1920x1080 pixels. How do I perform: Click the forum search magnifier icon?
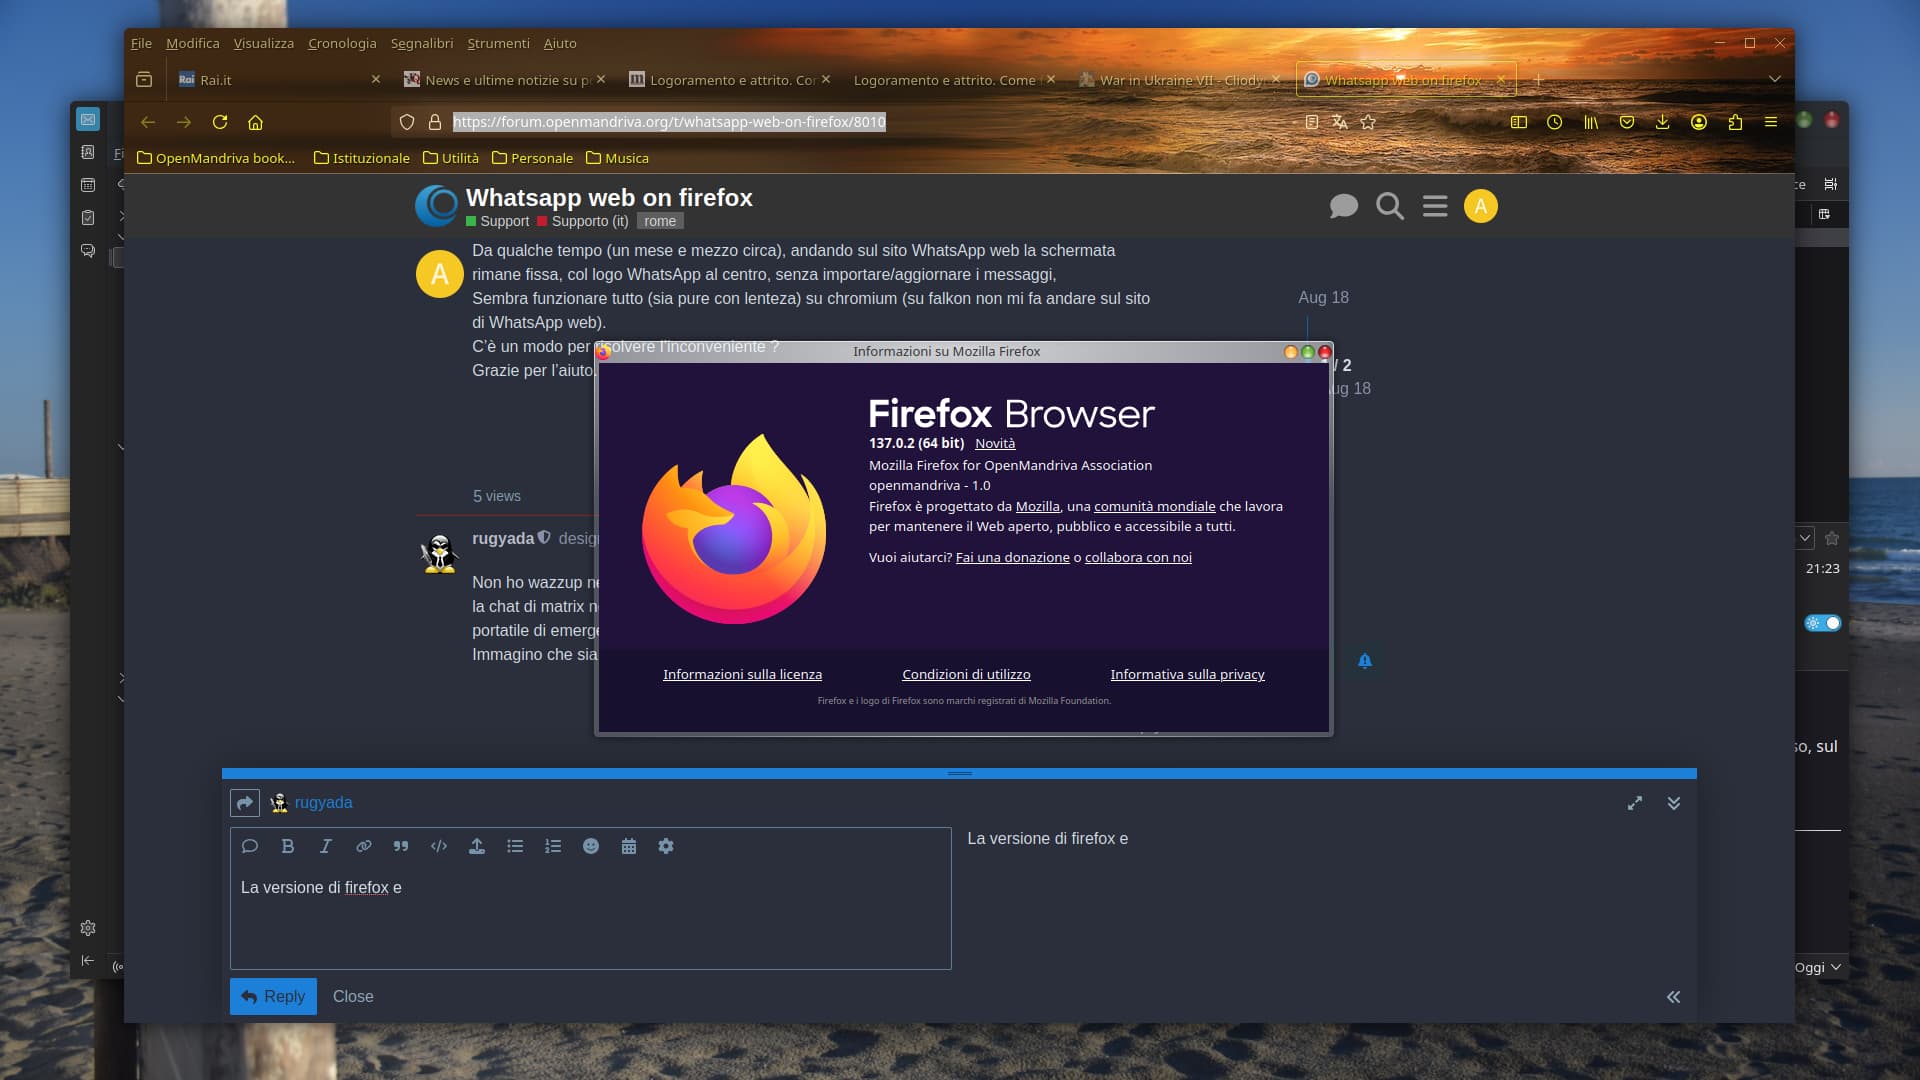1389,206
